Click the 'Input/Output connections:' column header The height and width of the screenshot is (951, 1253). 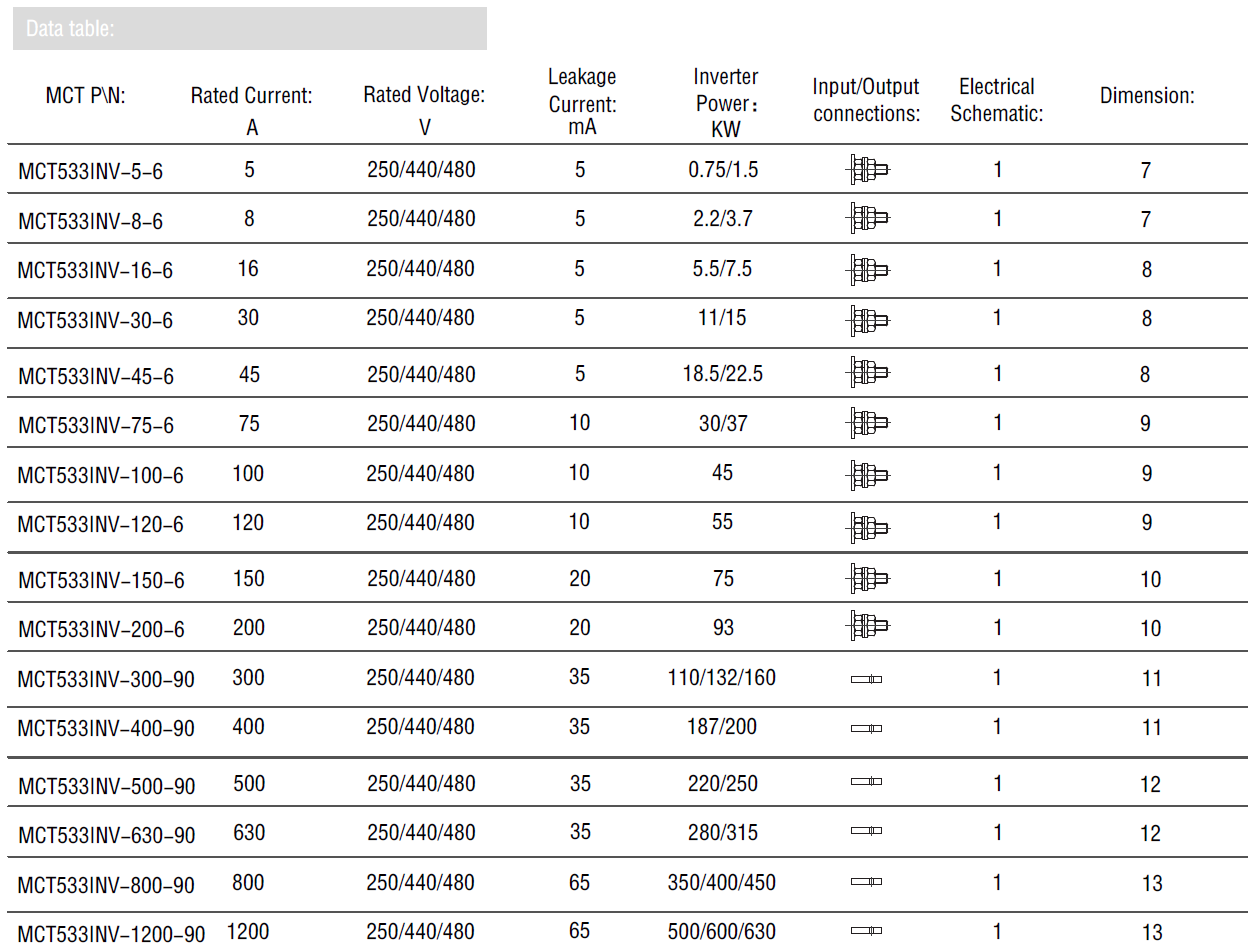pos(866,100)
